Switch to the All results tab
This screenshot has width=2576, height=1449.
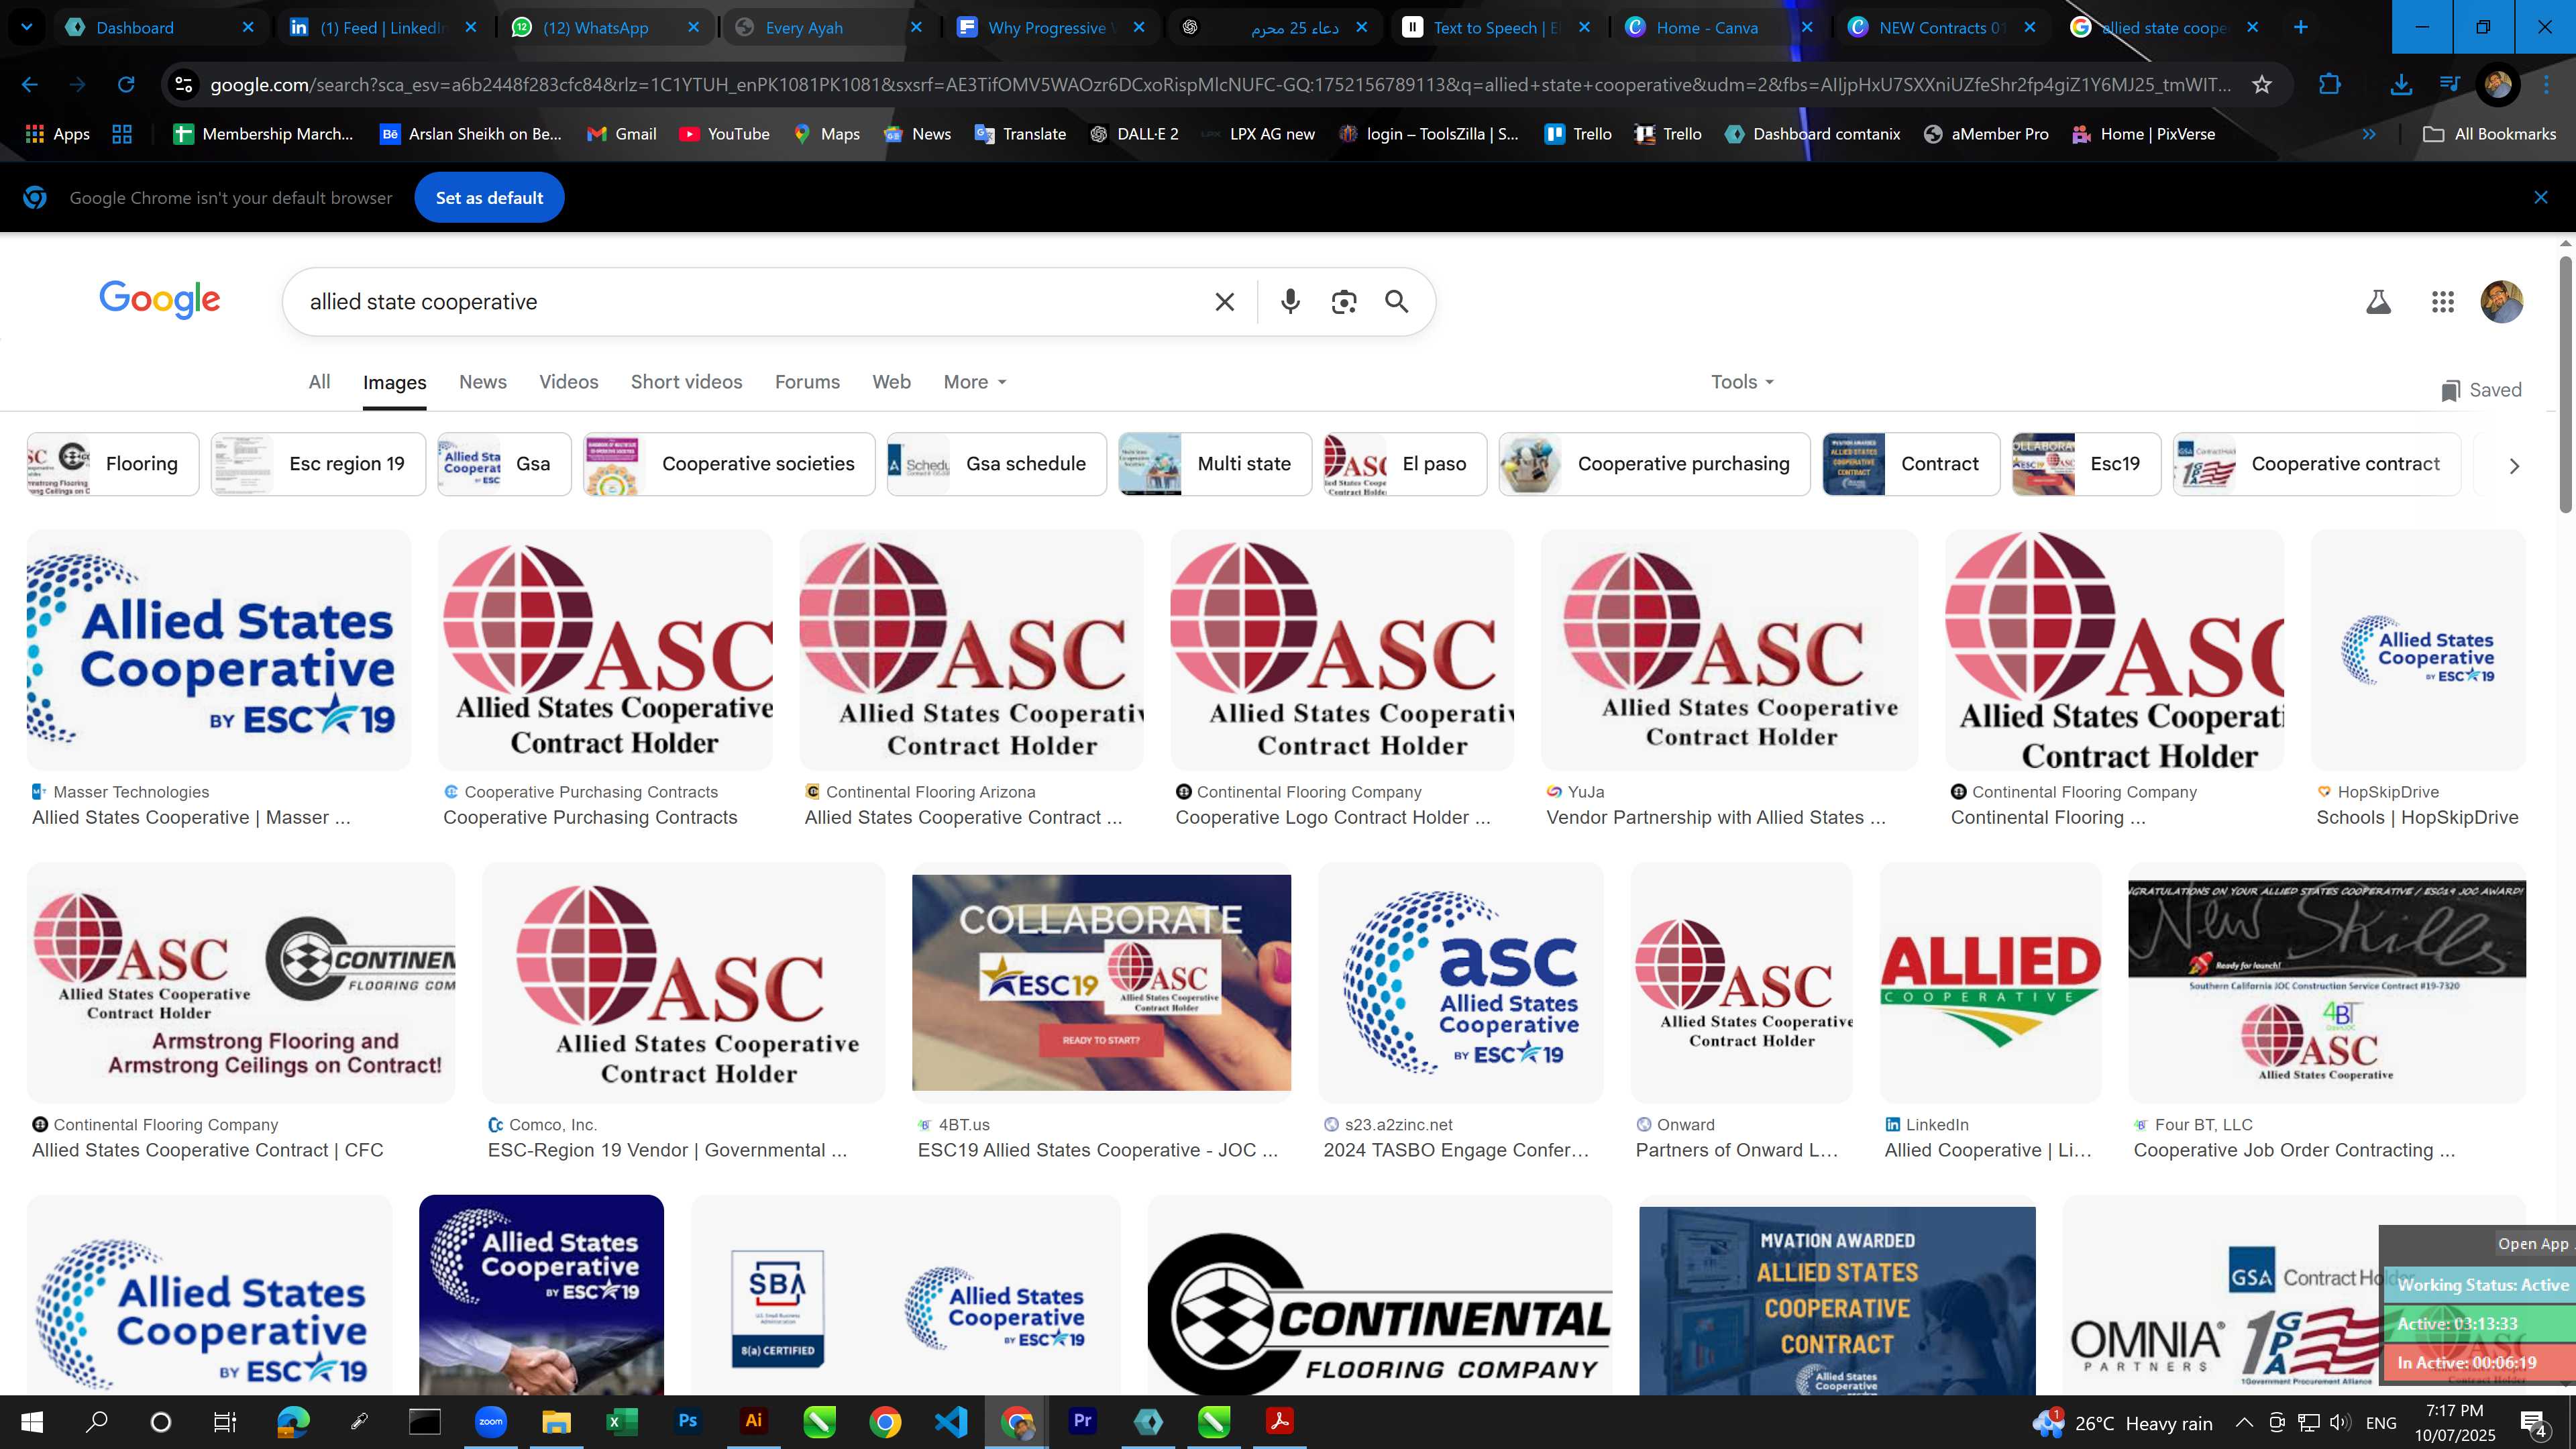[319, 382]
